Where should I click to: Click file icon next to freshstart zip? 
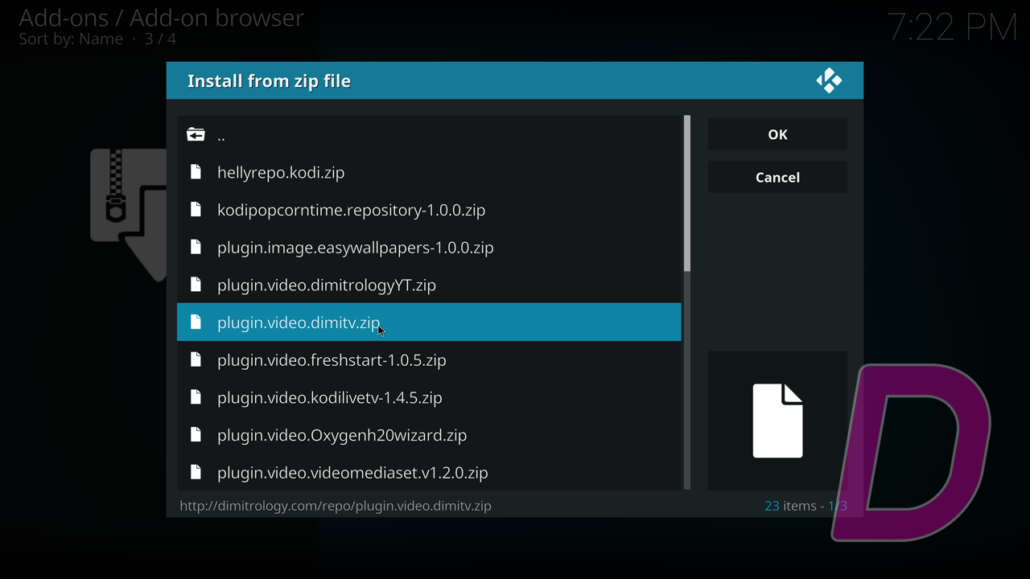click(196, 360)
